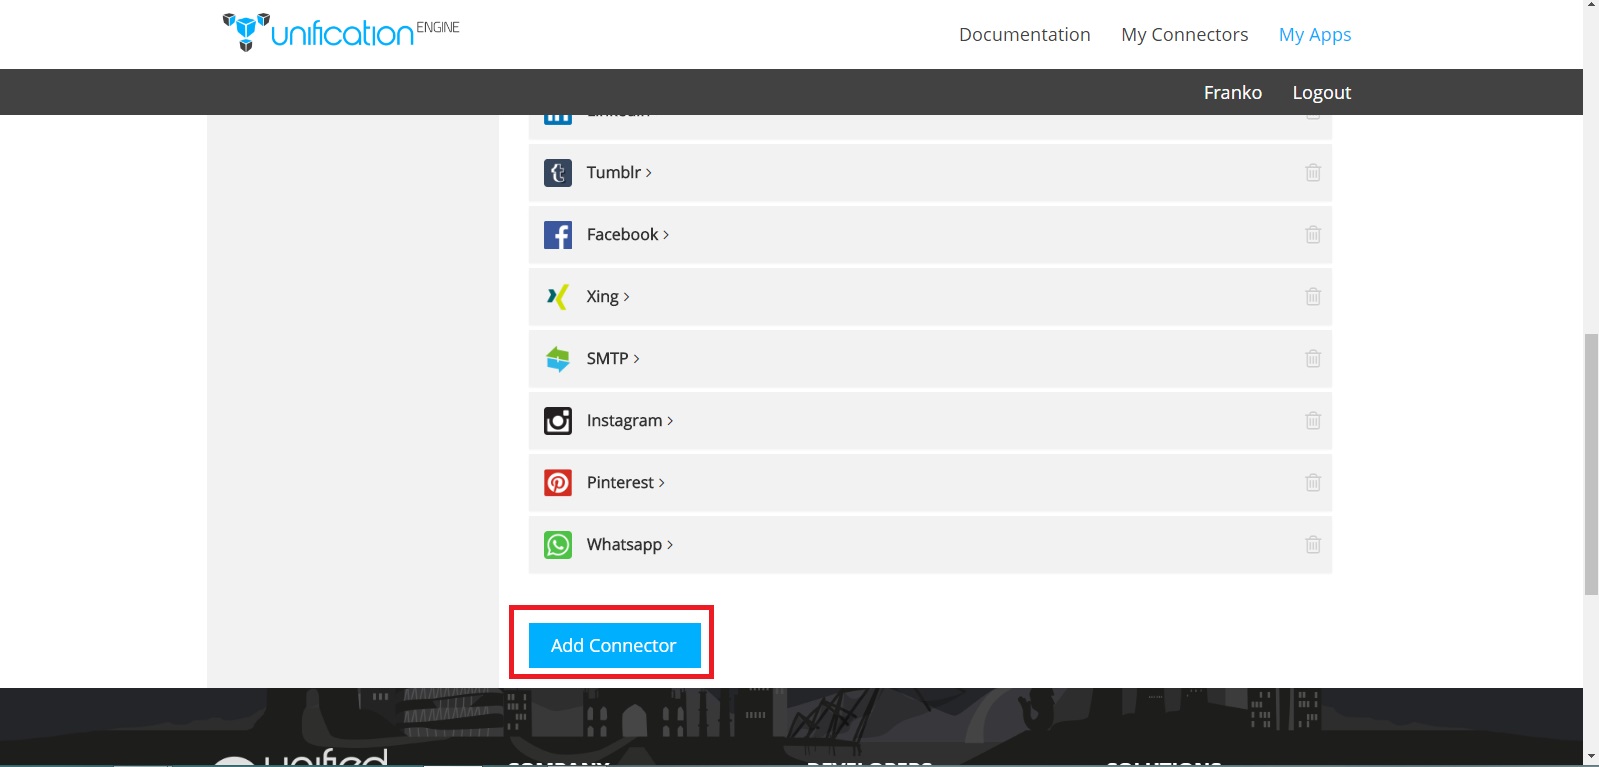Delete the Pinterest connector with trash icon
The height and width of the screenshot is (767, 1599).
tap(1313, 483)
